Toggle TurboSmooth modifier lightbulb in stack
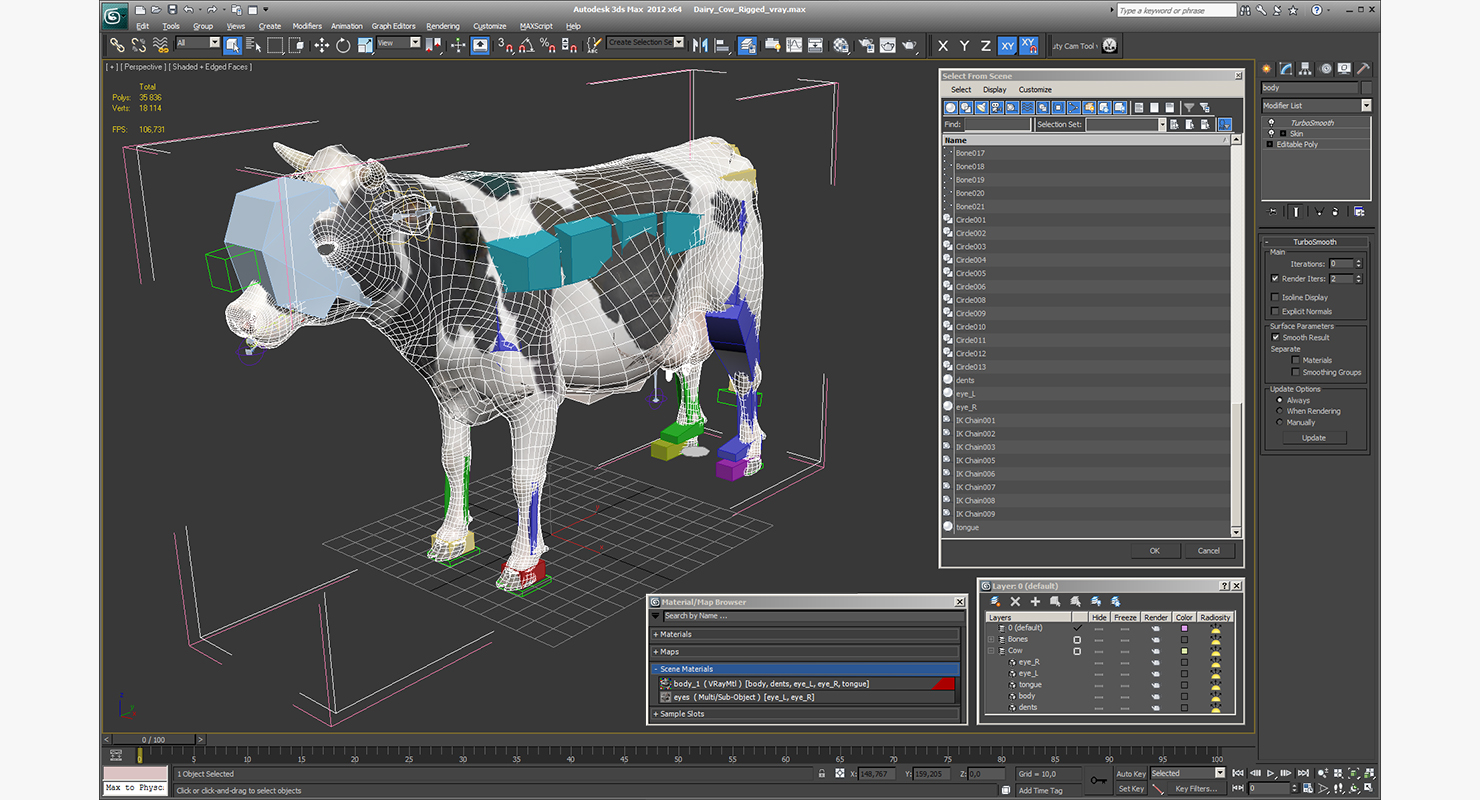The image size is (1480, 800). click(x=1271, y=123)
